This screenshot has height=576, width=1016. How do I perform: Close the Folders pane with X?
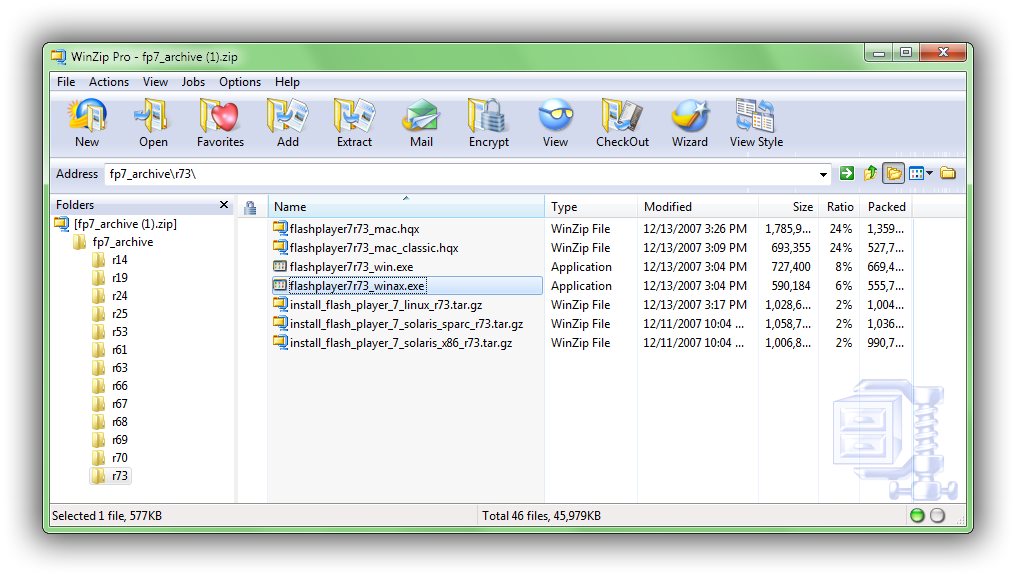click(224, 205)
